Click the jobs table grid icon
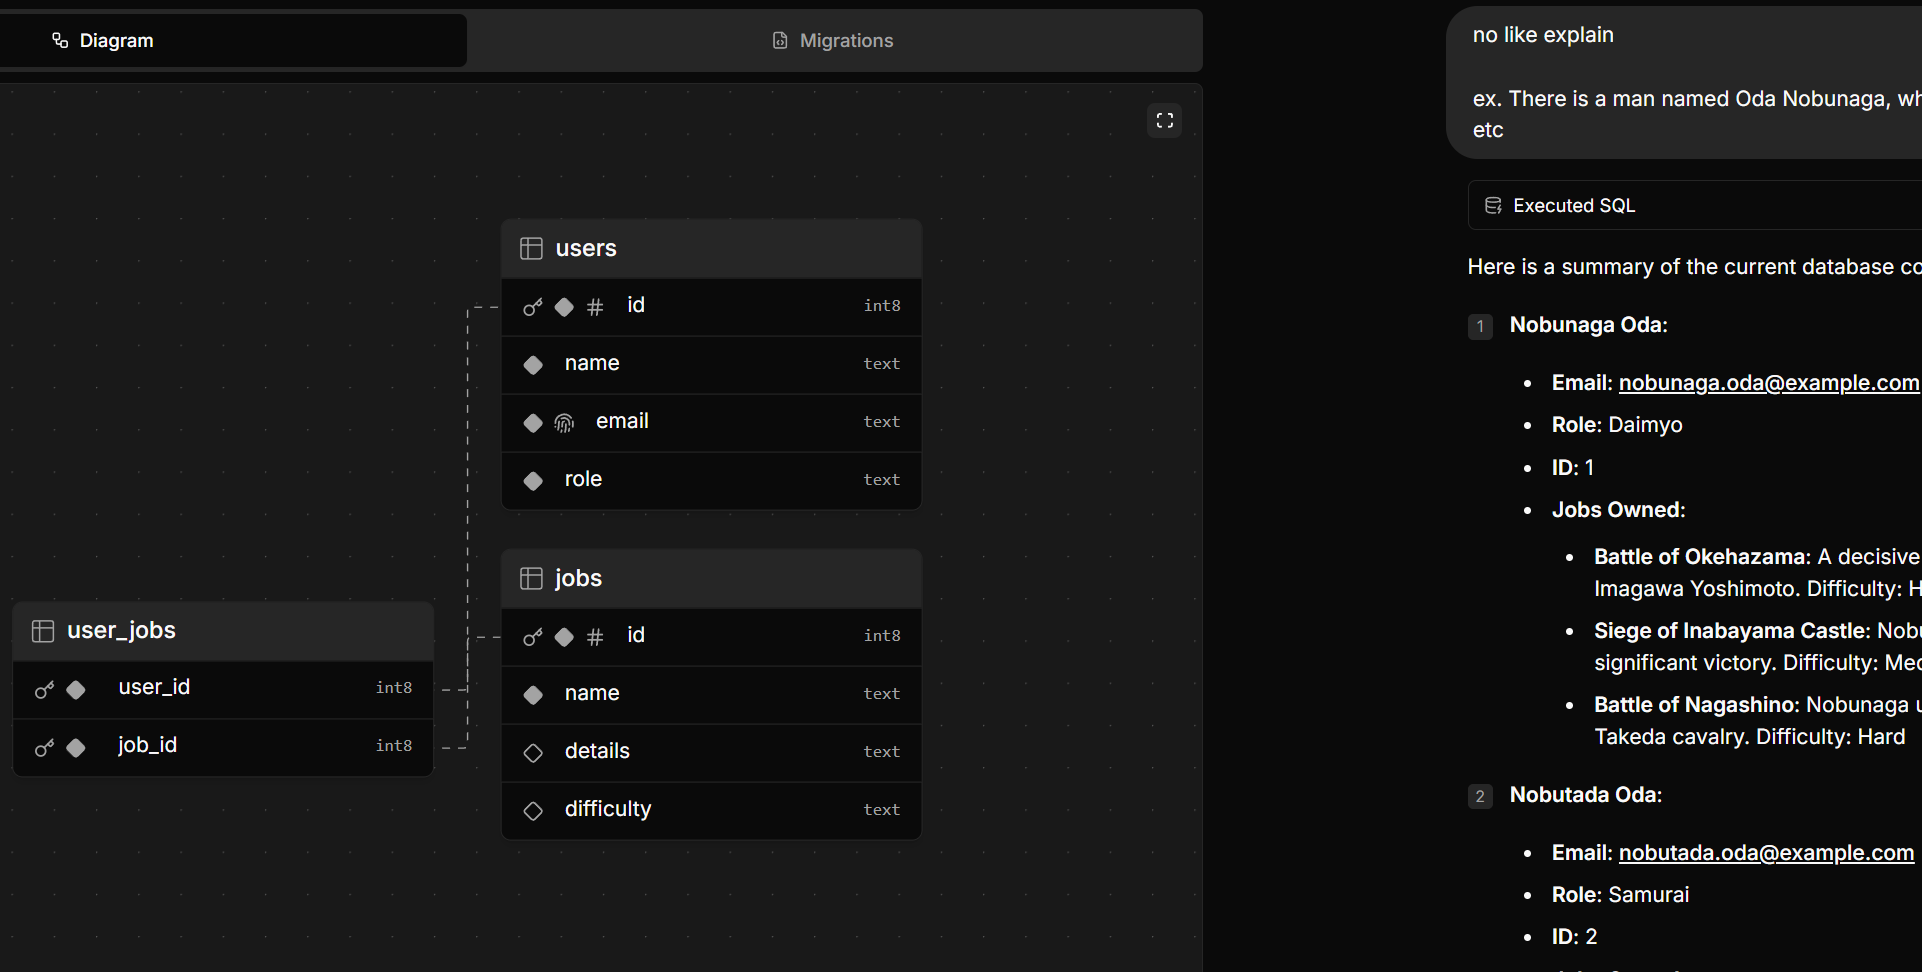 531,578
